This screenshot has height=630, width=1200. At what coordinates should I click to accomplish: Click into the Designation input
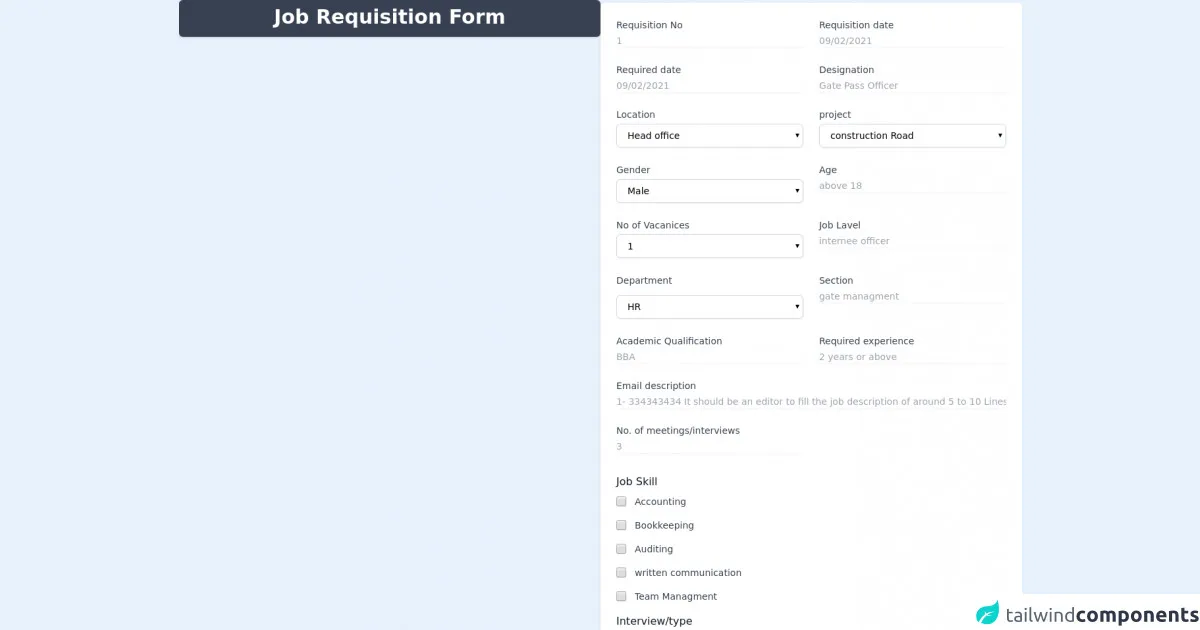point(912,86)
